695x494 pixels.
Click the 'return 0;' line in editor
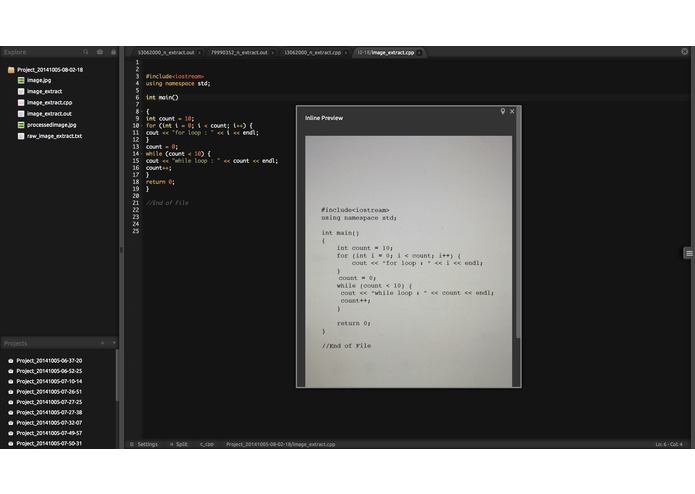pyautogui.click(x=160, y=182)
